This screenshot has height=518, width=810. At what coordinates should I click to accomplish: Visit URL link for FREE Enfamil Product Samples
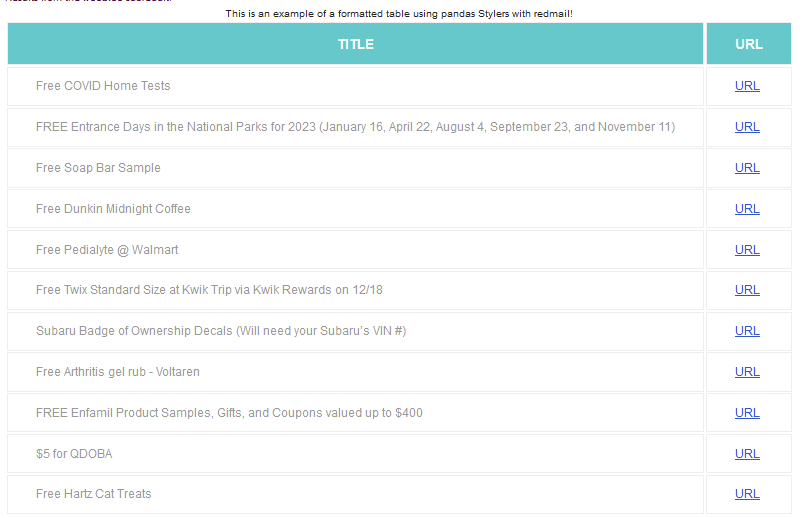[x=747, y=413]
